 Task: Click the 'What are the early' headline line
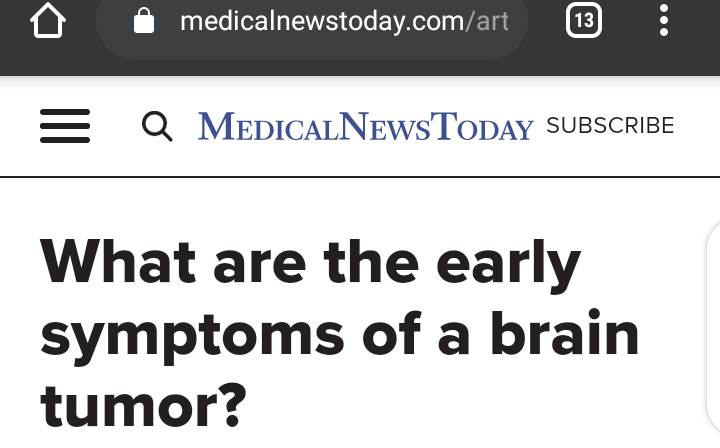click(310, 263)
